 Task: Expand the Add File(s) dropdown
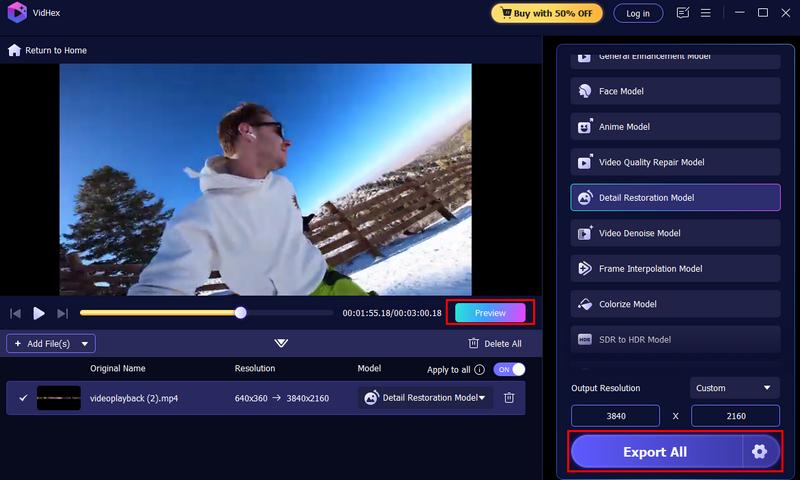86,343
